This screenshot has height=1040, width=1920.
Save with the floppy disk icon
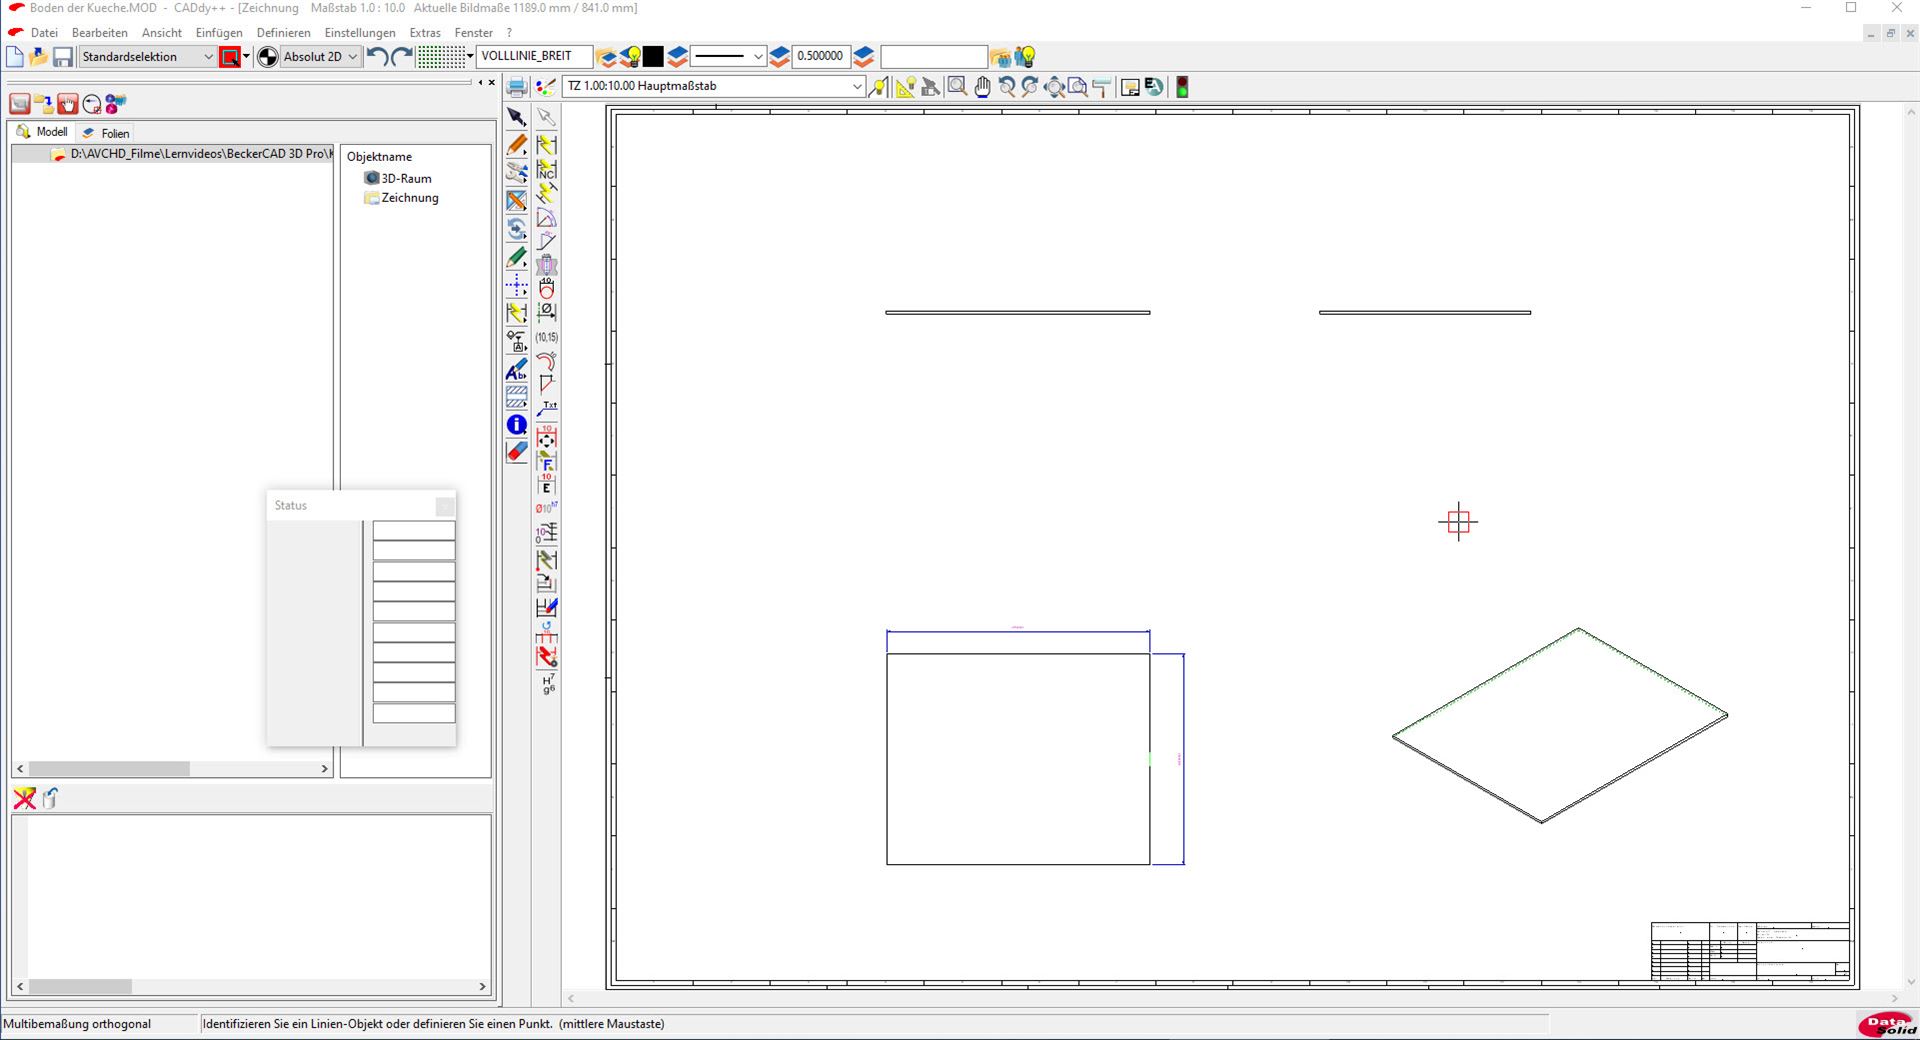(x=63, y=57)
